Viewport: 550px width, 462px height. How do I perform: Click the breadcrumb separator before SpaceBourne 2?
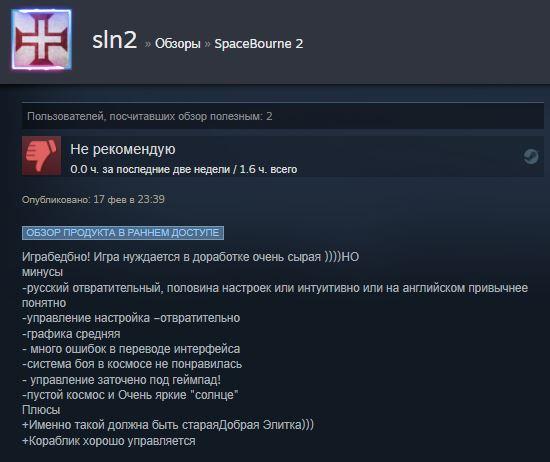coord(207,44)
